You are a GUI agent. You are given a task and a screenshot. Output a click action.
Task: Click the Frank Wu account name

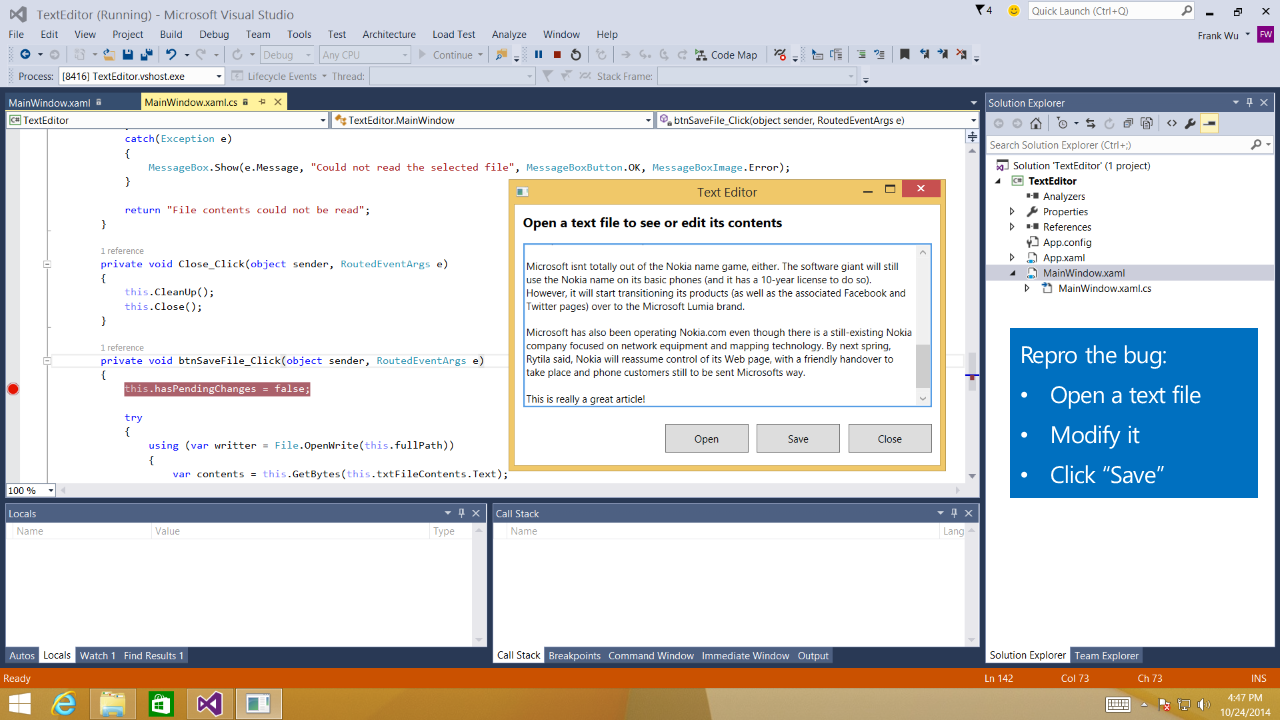point(1222,35)
